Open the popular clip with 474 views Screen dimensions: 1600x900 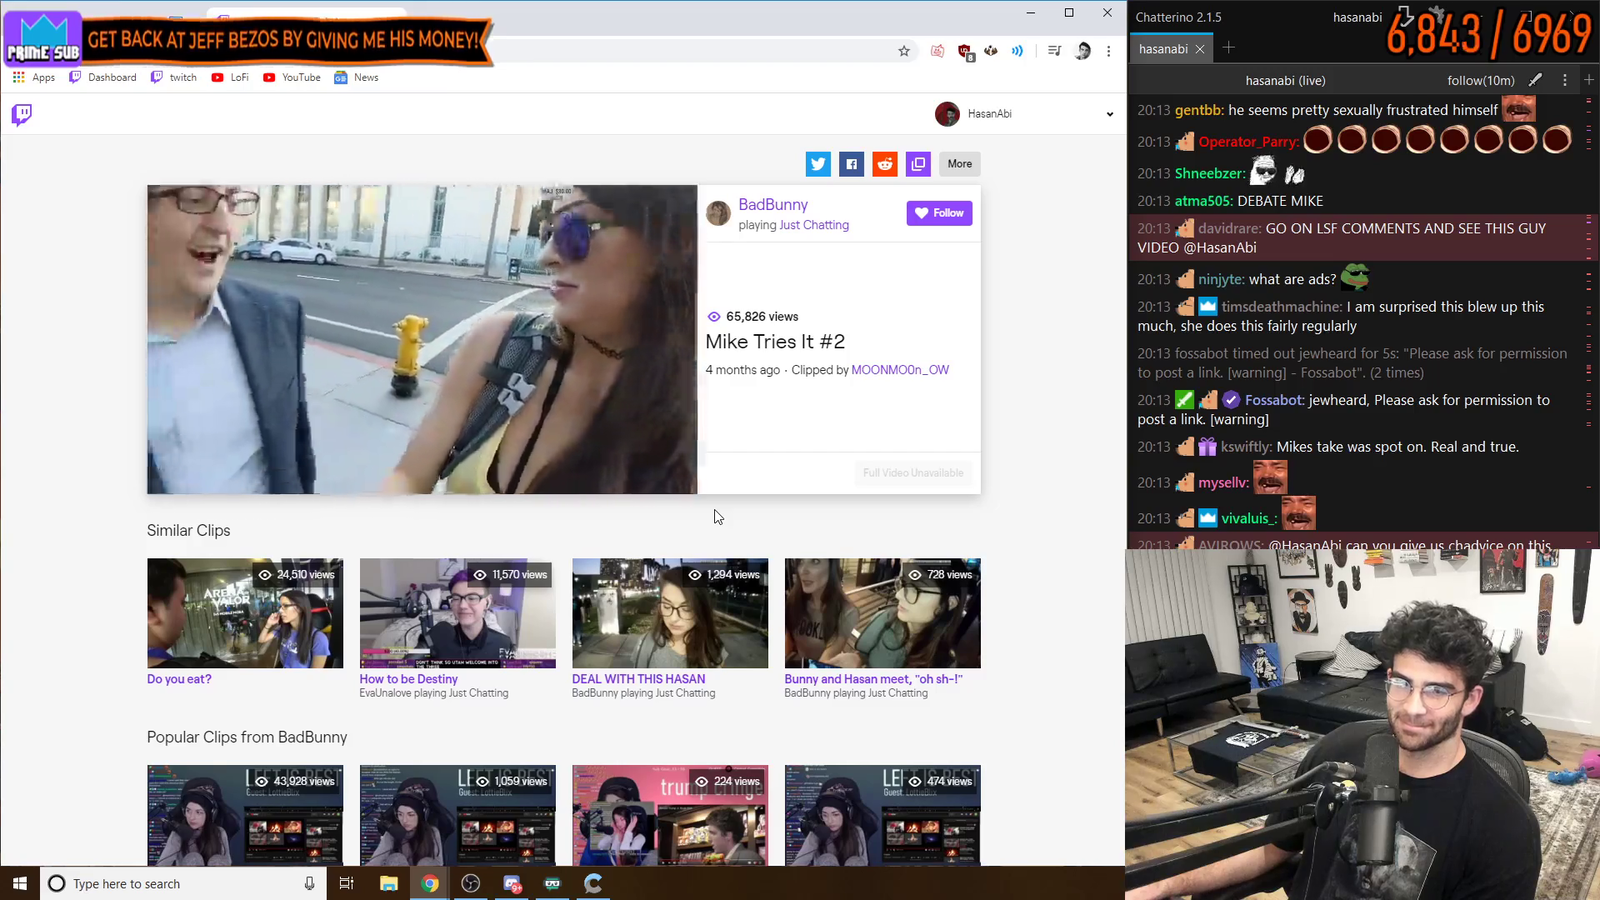click(883, 815)
